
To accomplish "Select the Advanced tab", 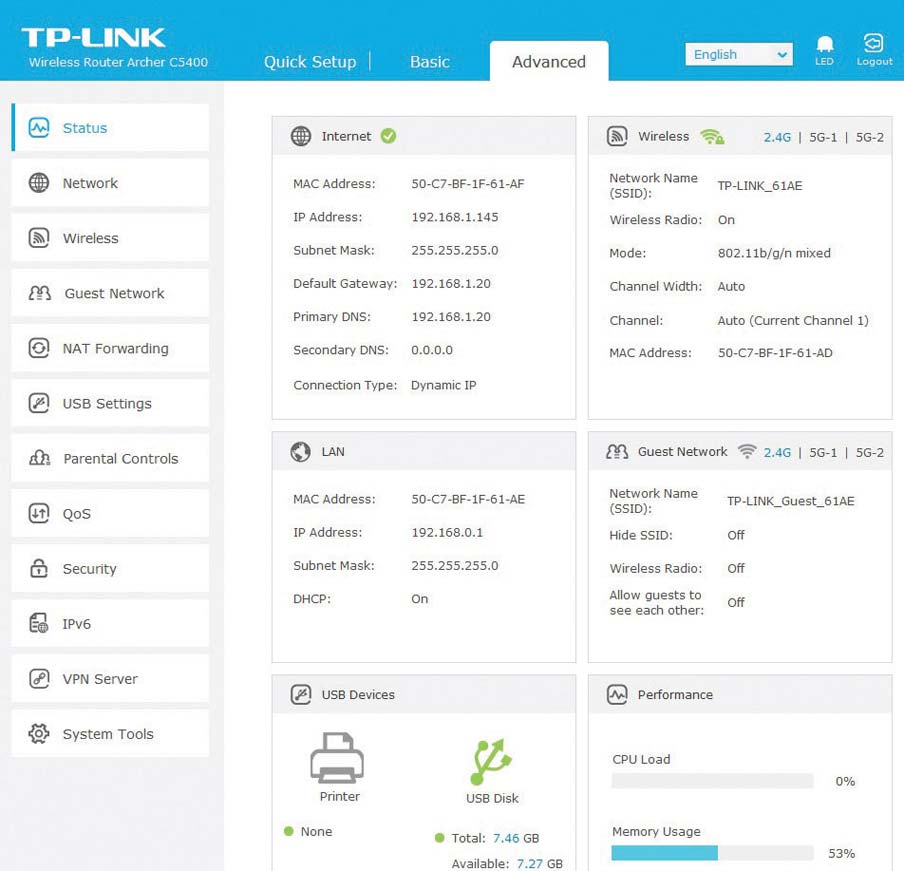I will click(x=549, y=61).
